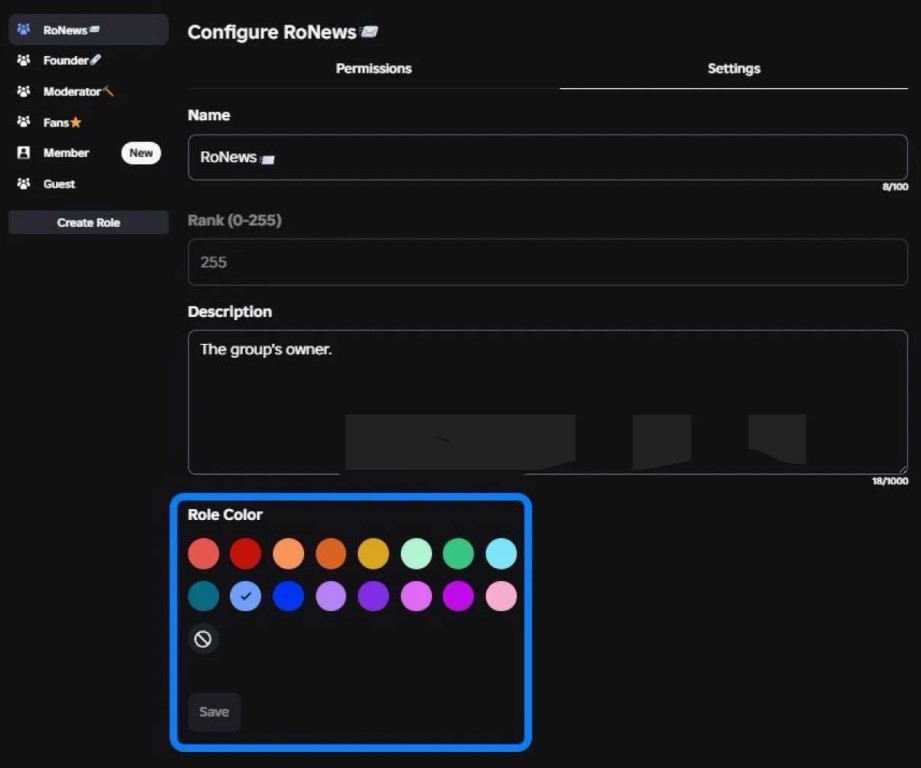Choose the gold yellow role color
The image size is (921, 768).
tap(373, 554)
